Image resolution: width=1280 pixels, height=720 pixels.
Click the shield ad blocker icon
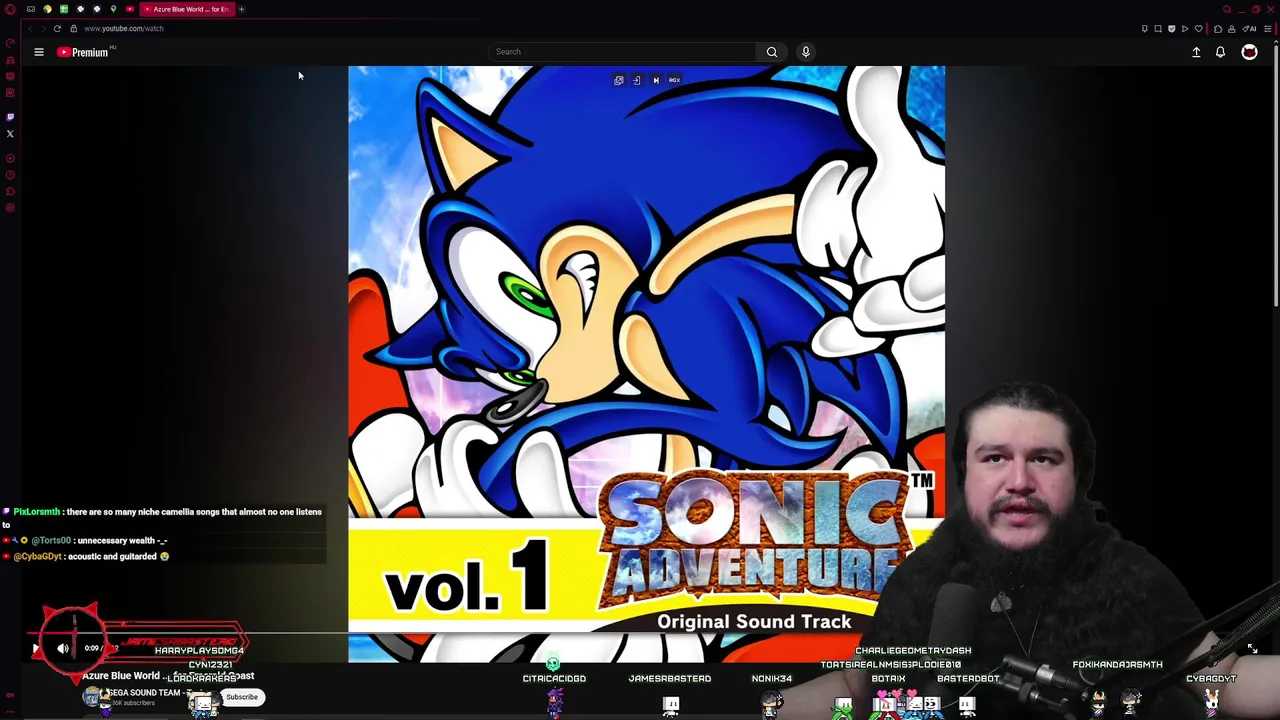(x=1171, y=28)
